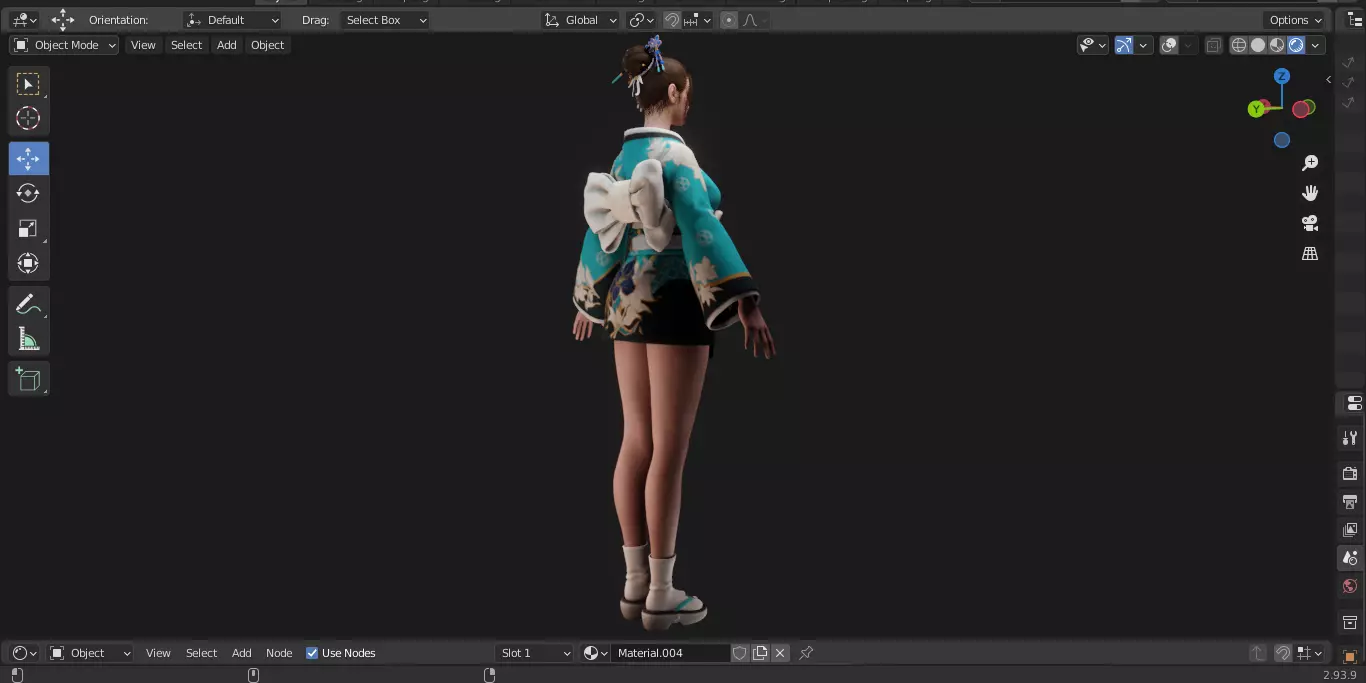This screenshot has width=1366, height=683.
Task: Open the View Layer properties tab
Action: 1350,530
